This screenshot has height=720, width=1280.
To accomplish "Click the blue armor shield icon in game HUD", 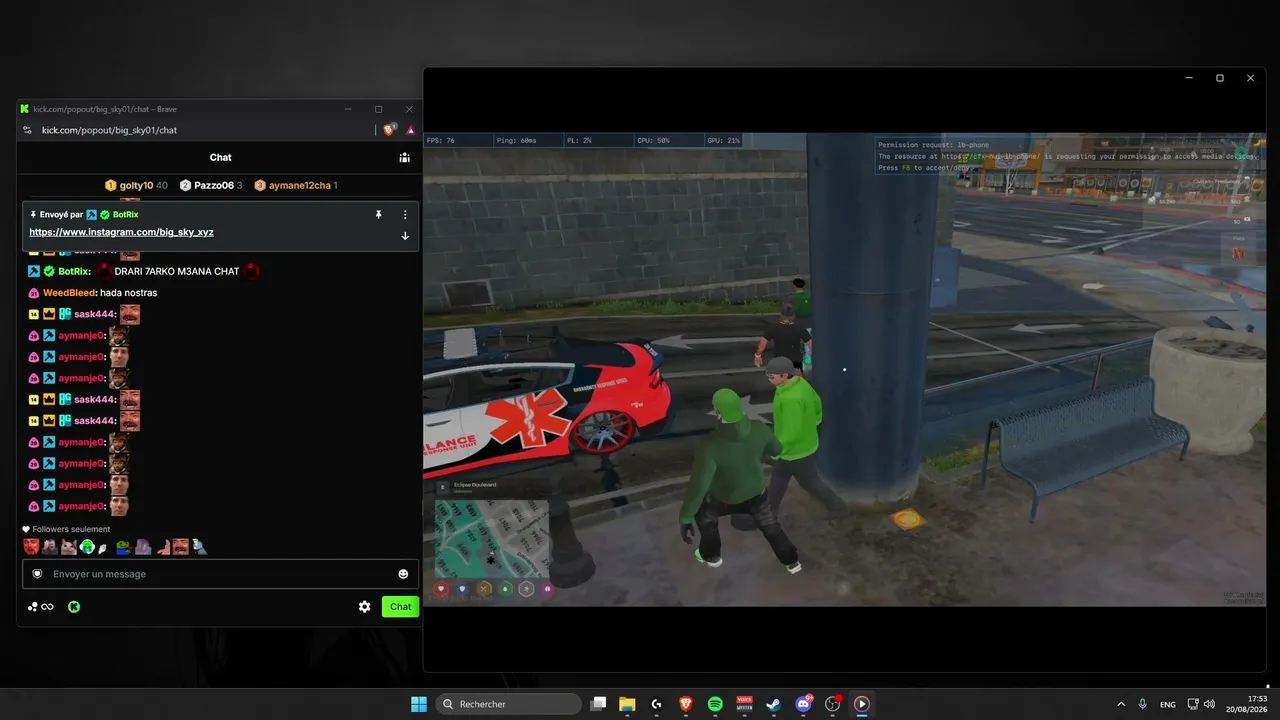I will click(462, 589).
